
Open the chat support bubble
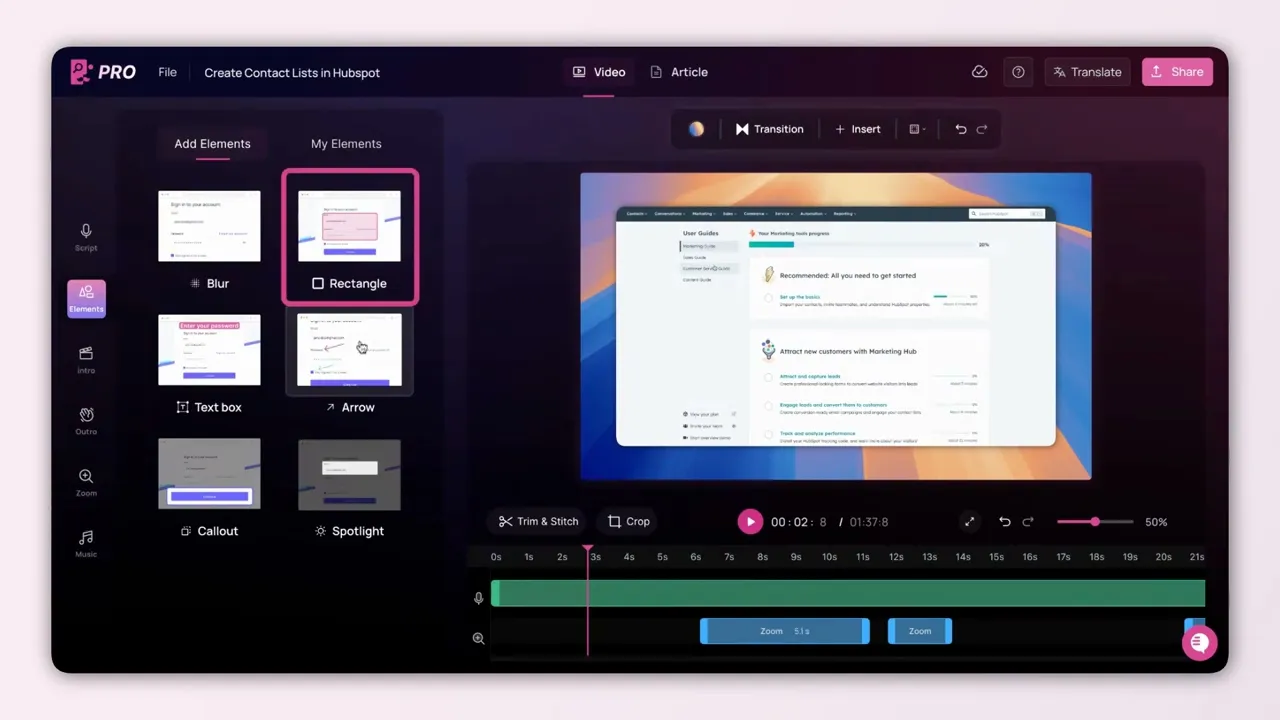point(1199,642)
